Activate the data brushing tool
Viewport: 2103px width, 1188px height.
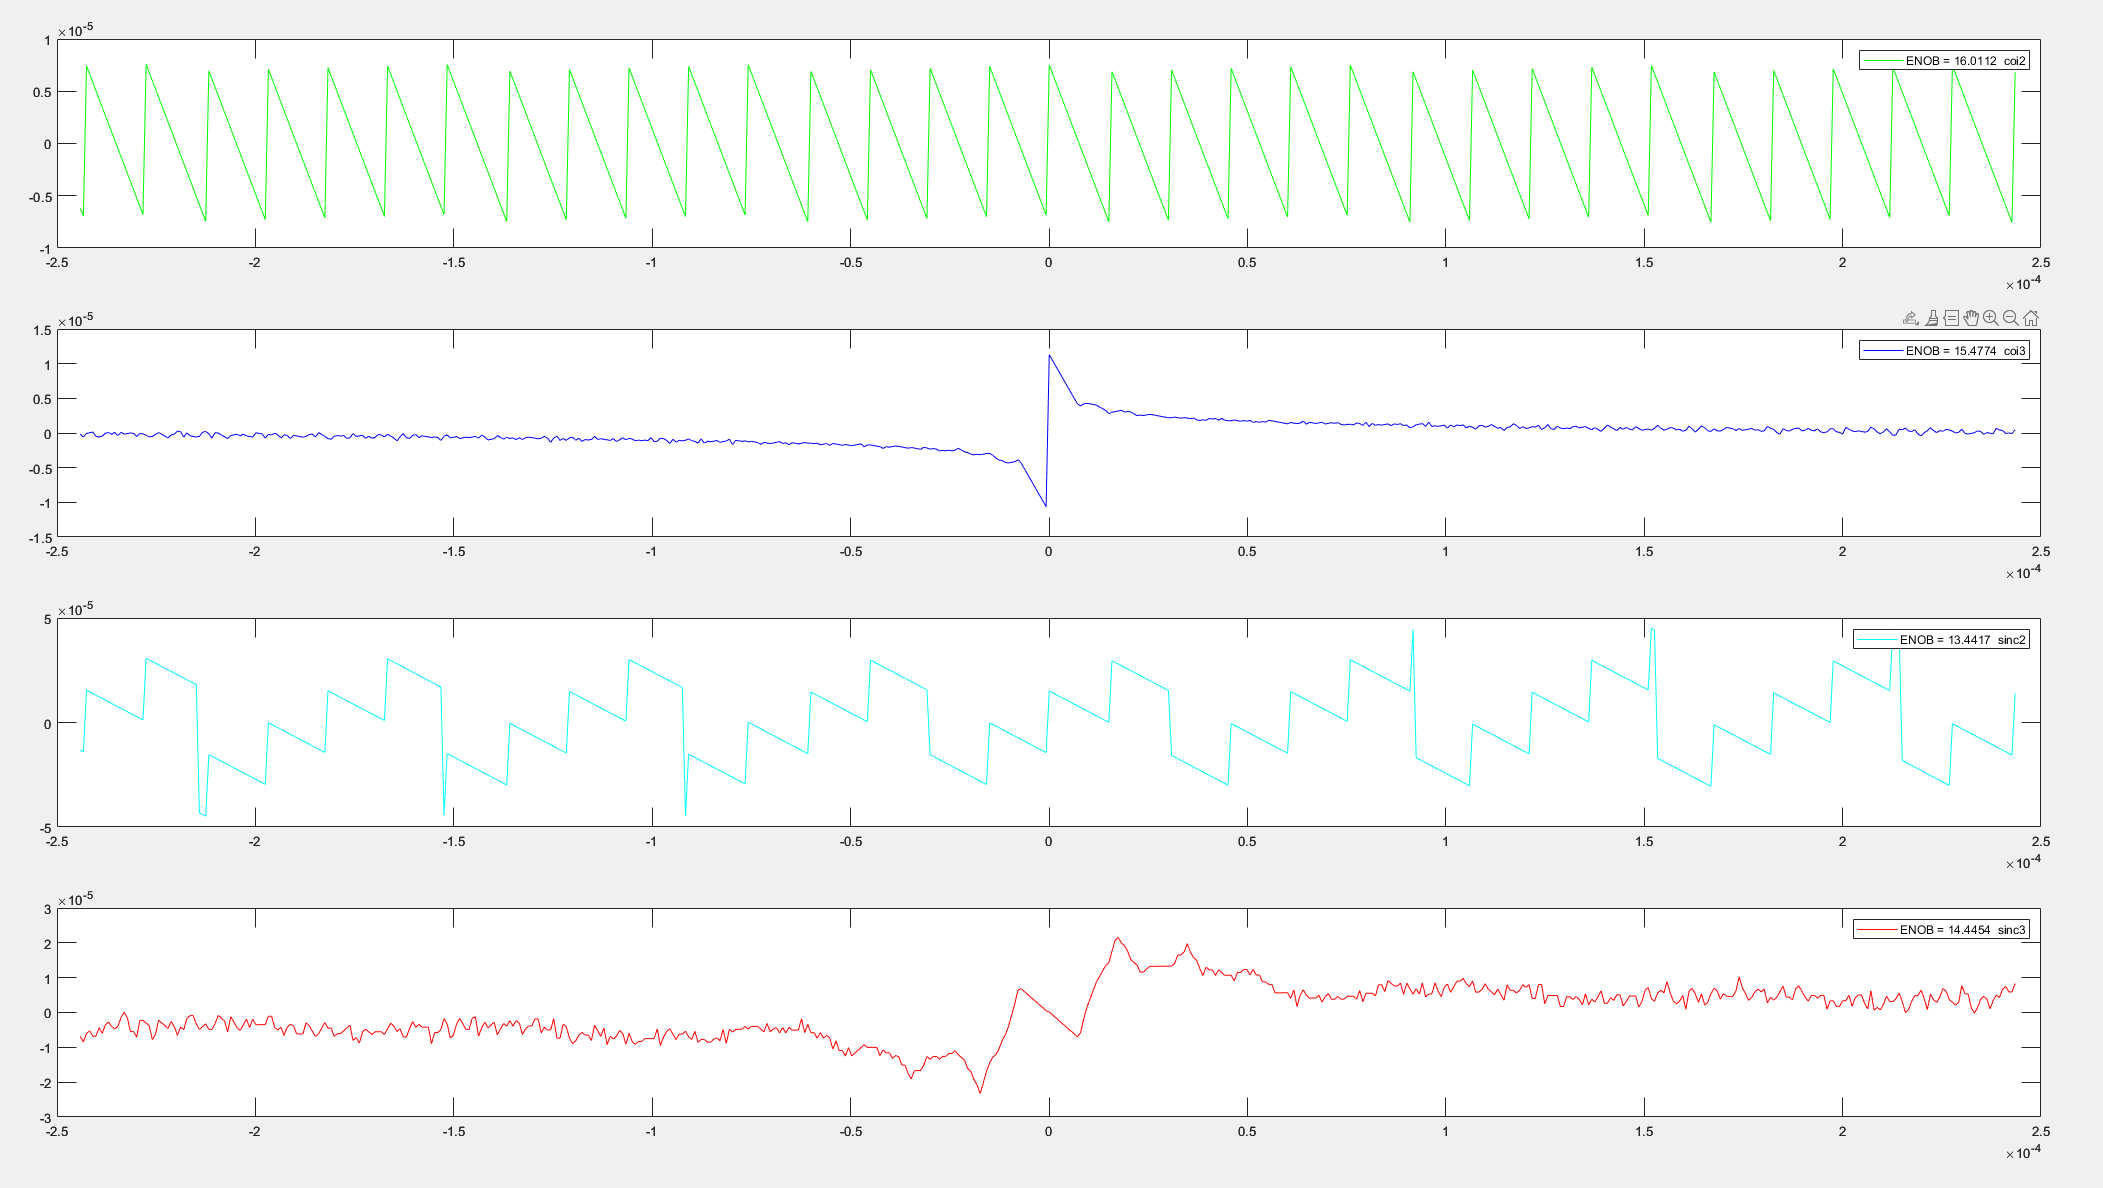click(1931, 318)
